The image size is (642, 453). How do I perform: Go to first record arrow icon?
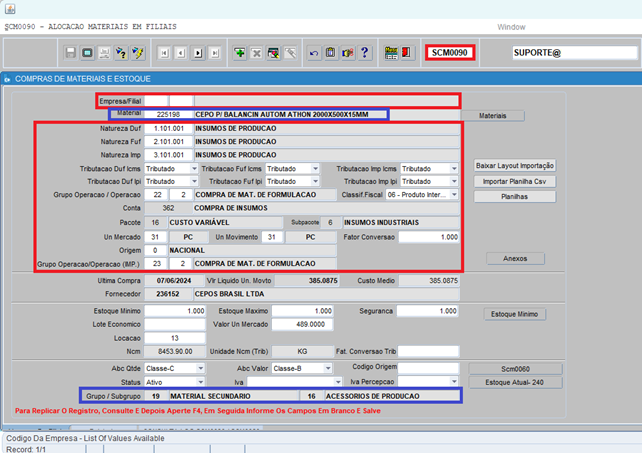(x=164, y=53)
